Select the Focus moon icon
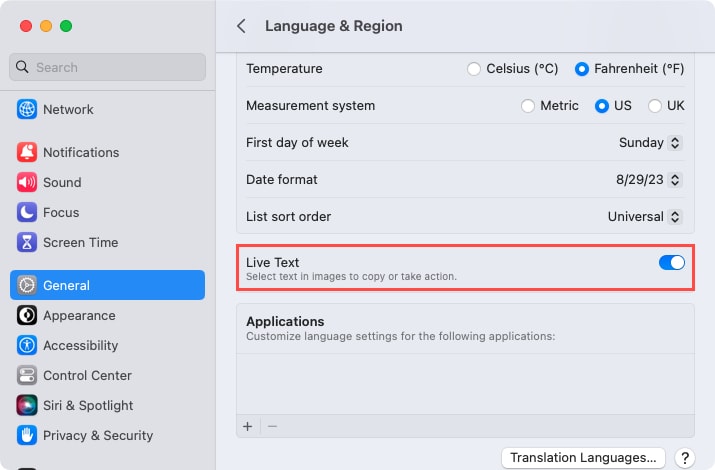The width and height of the screenshot is (715, 470). [x=27, y=213]
